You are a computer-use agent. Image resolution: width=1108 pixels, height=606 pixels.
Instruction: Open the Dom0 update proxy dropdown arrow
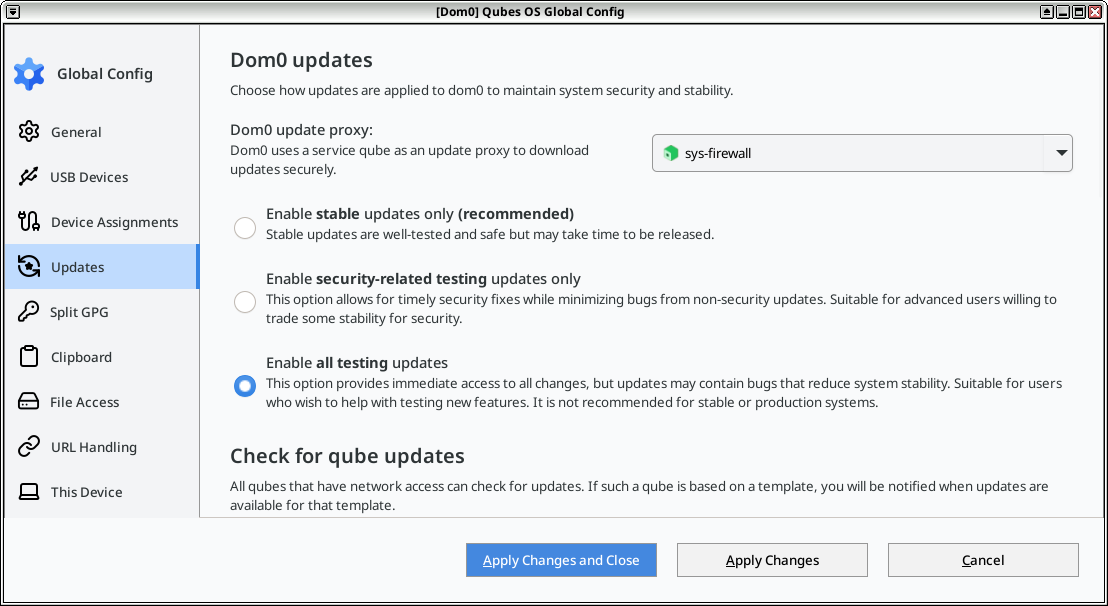coord(1061,153)
